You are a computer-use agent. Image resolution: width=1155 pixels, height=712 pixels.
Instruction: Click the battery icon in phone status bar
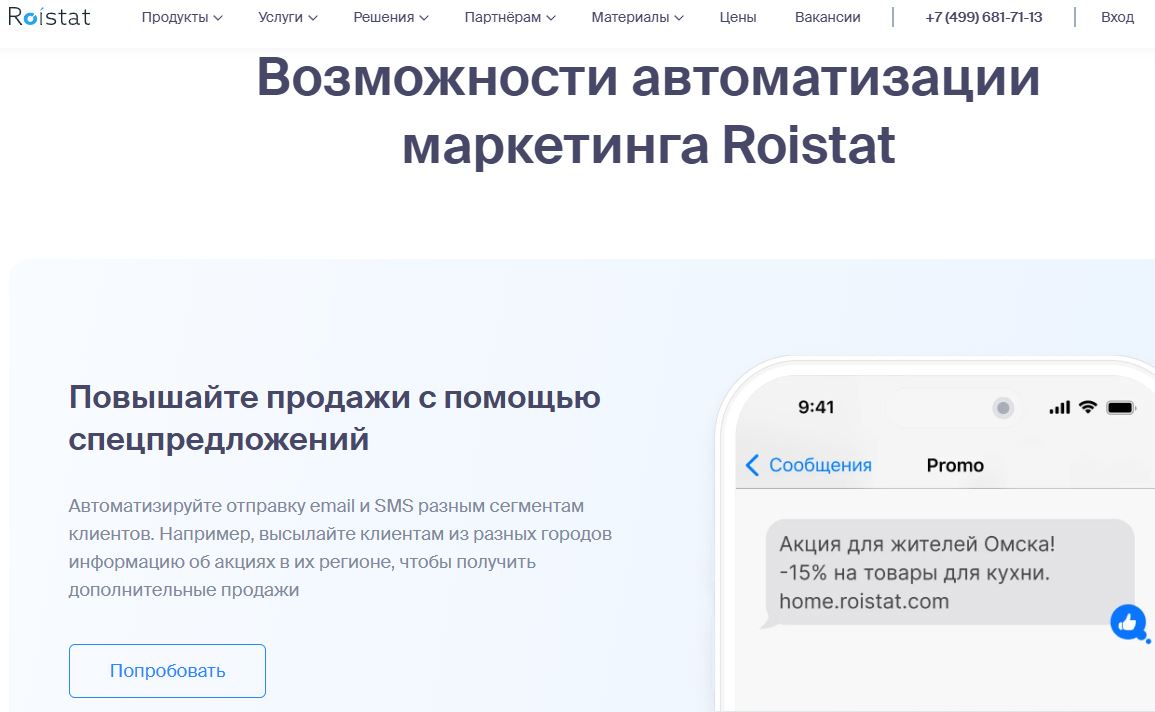(1121, 407)
